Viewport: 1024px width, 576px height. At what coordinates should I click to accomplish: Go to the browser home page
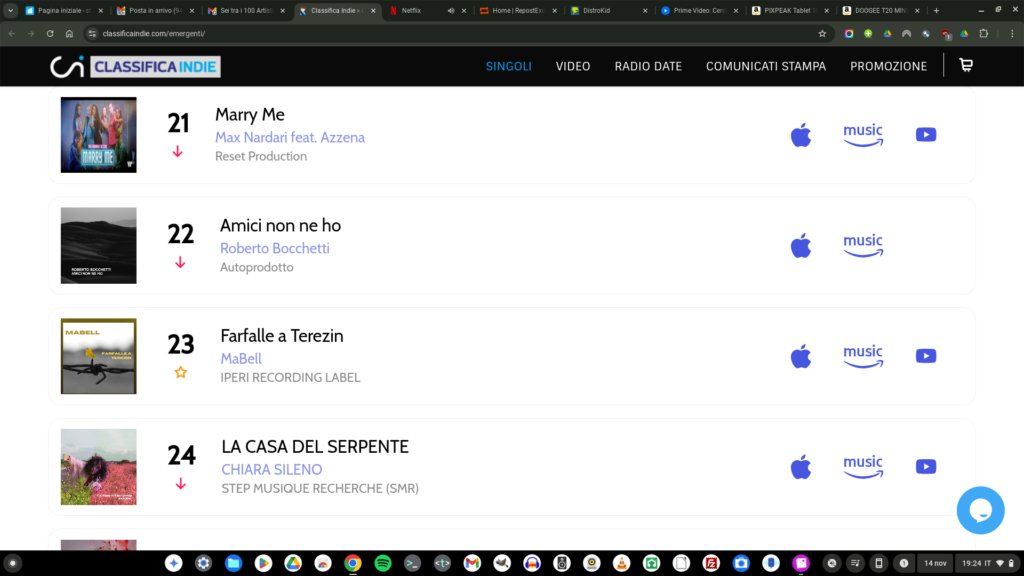click(x=69, y=33)
